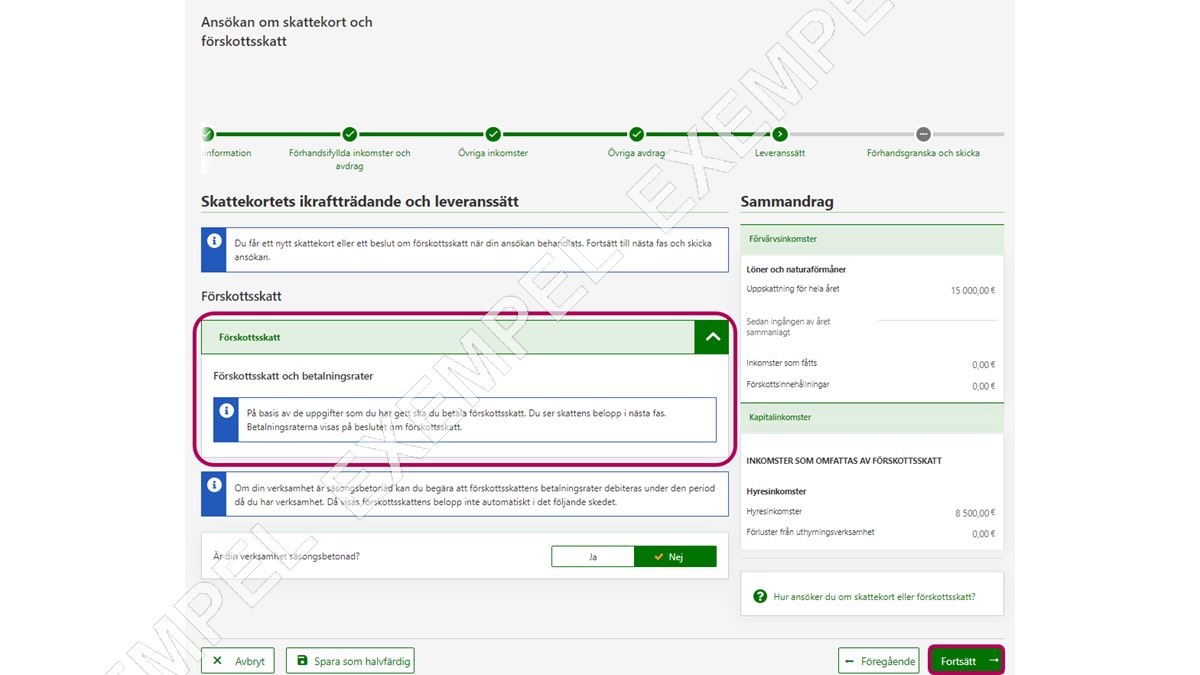Select Nej for säsongsbetonad verksamhet
1200x675 pixels.
pos(675,557)
